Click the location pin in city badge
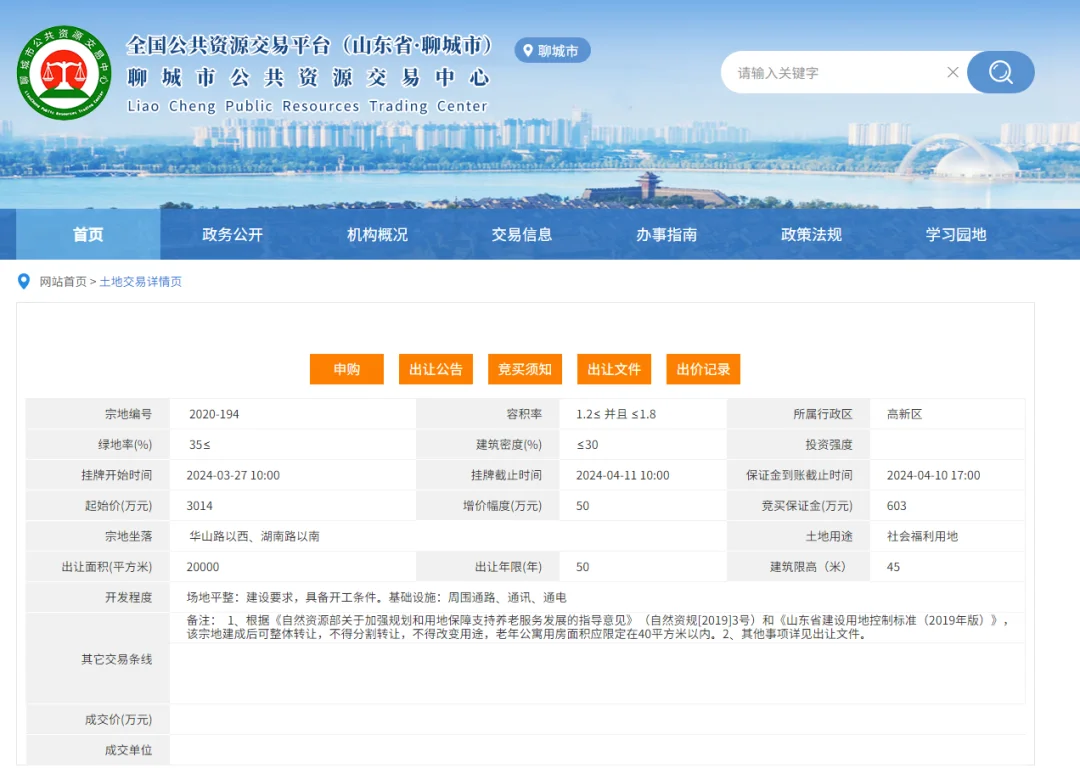This screenshot has width=1080, height=768. coord(526,50)
